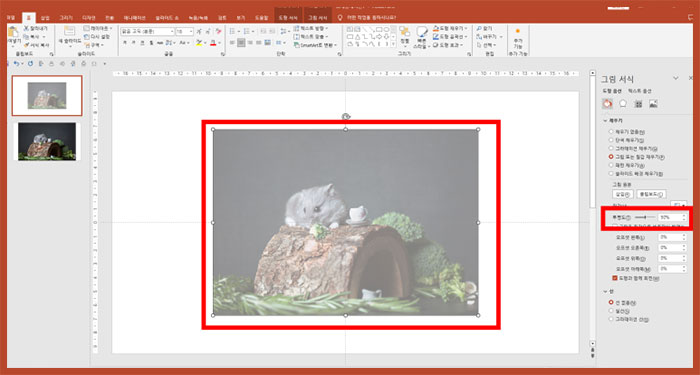Collapse the Fill (채우기) section
This screenshot has width=700, height=375.
point(605,121)
